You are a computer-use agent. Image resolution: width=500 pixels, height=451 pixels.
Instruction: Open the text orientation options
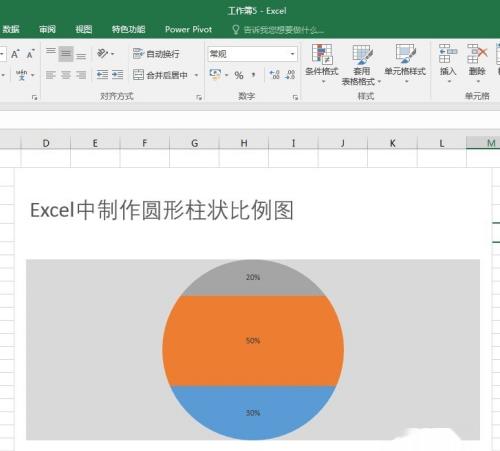pos(106,53)
